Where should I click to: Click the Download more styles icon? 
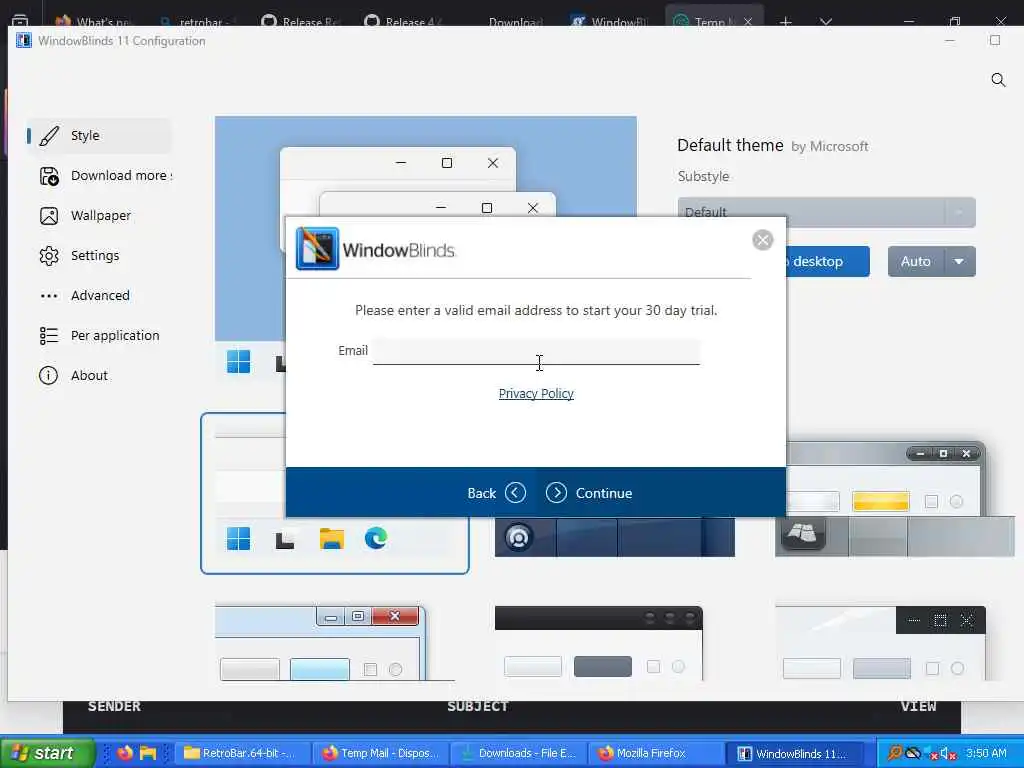point(49,176)
